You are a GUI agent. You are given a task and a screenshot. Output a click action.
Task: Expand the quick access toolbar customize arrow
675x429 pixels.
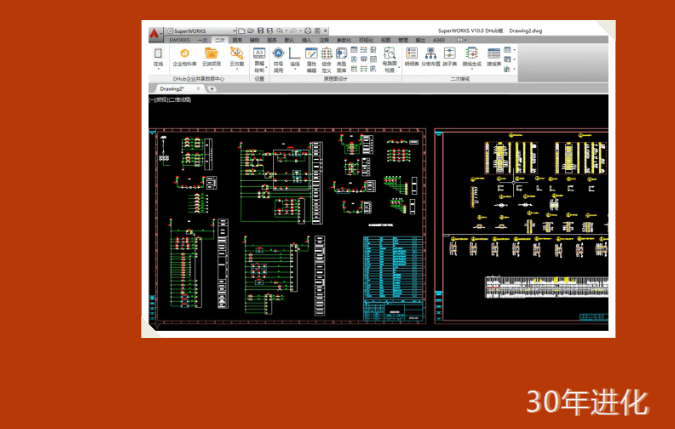(325, 31)
